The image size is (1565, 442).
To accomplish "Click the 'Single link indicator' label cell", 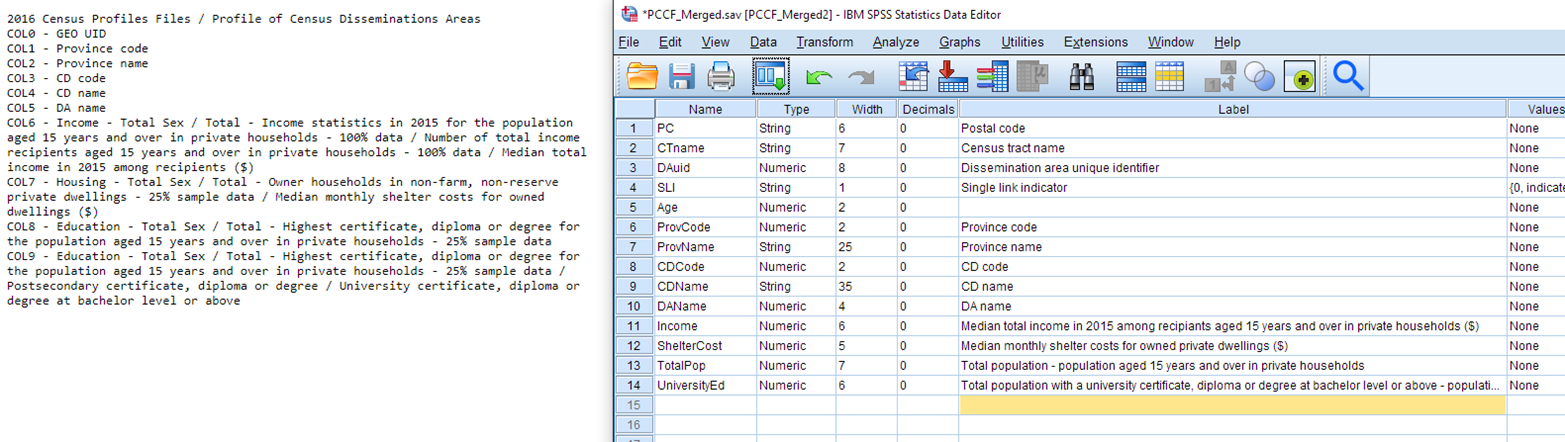I will [x=1232, y=187].
